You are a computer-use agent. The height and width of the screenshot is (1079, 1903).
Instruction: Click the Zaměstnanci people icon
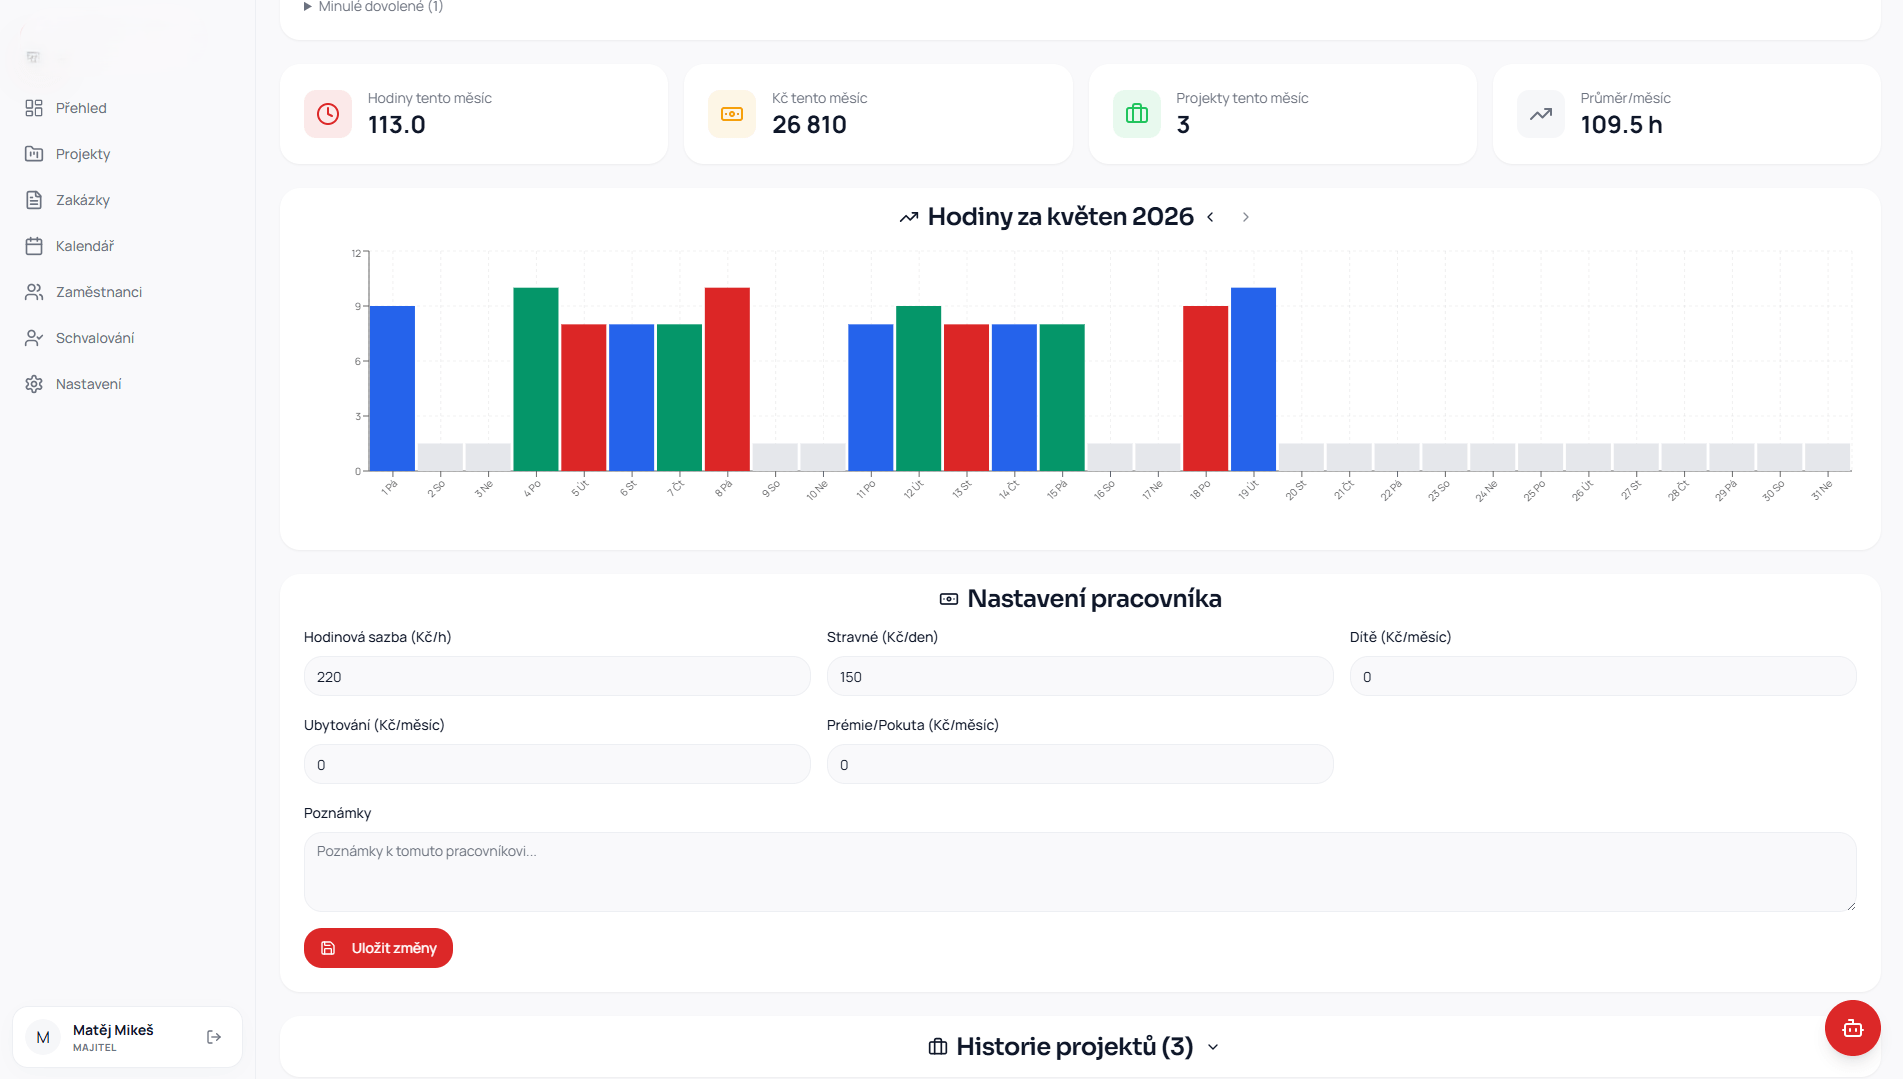pyautogui.click(x=34, y=292)
